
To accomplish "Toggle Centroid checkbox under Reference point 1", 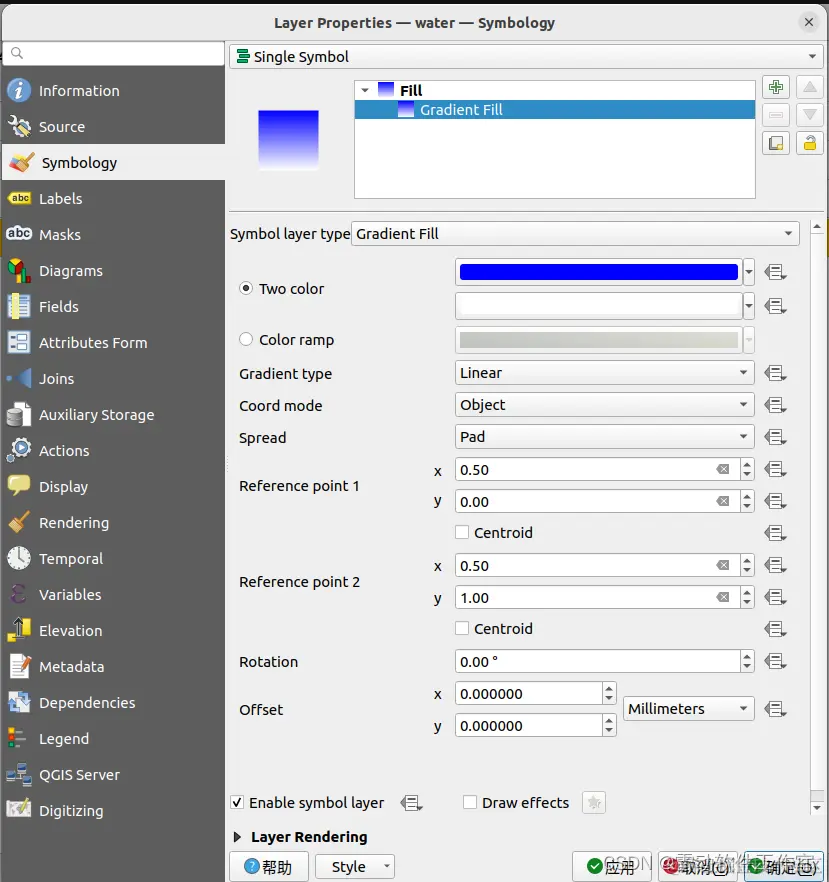I will 462,532.
